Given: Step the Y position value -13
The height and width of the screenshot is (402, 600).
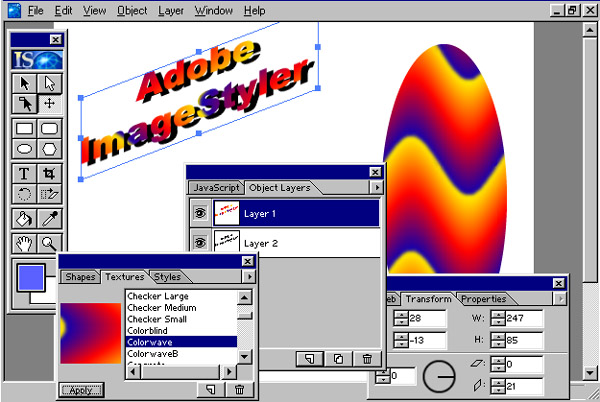Looking at the screenshot, I should [401, 340].
